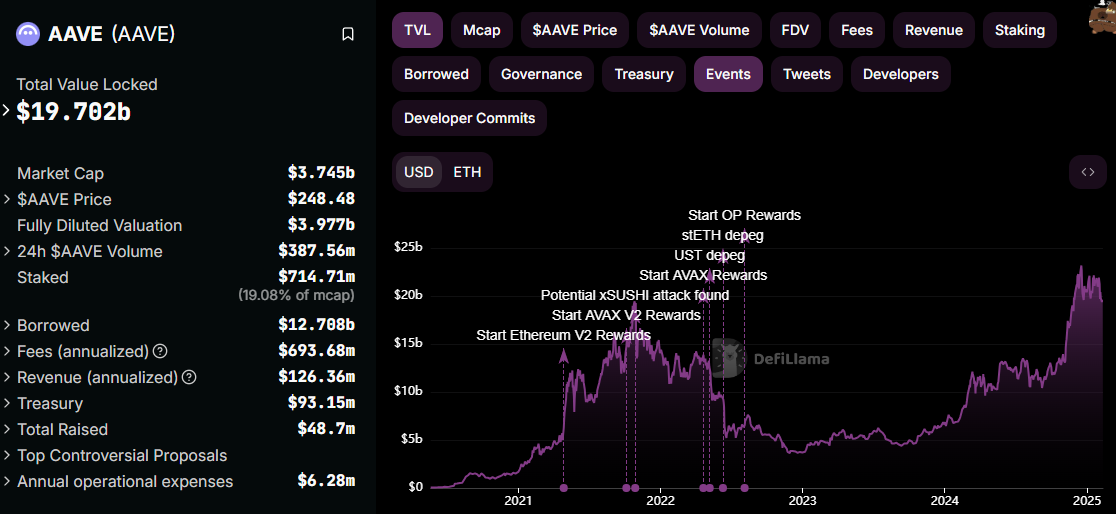The width and height of the screenshot is (1116, 514).
Task: Click the $25b y-axis label
Action: (408, 248)
